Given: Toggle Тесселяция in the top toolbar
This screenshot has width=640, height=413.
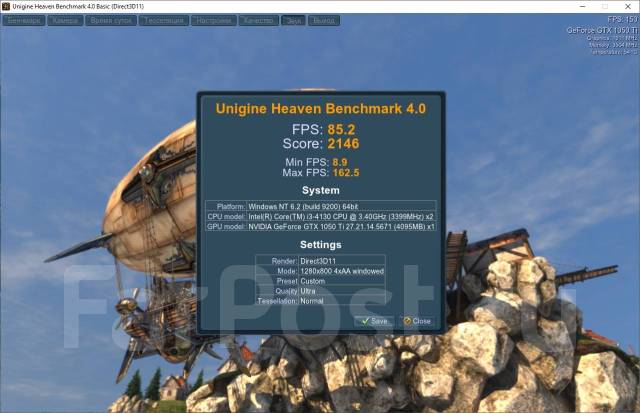Looking at the screenshot, I should pos(163,20).
